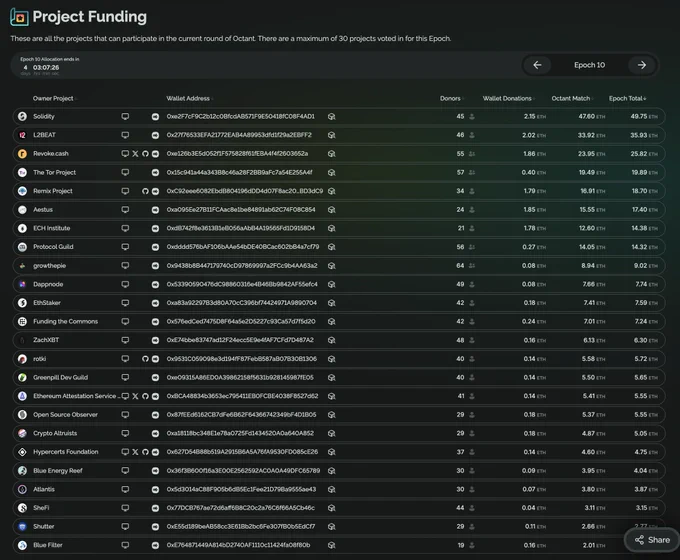
Task: Open Ethereum Attestation Service GitHub icon
Action: coord(145,396)
